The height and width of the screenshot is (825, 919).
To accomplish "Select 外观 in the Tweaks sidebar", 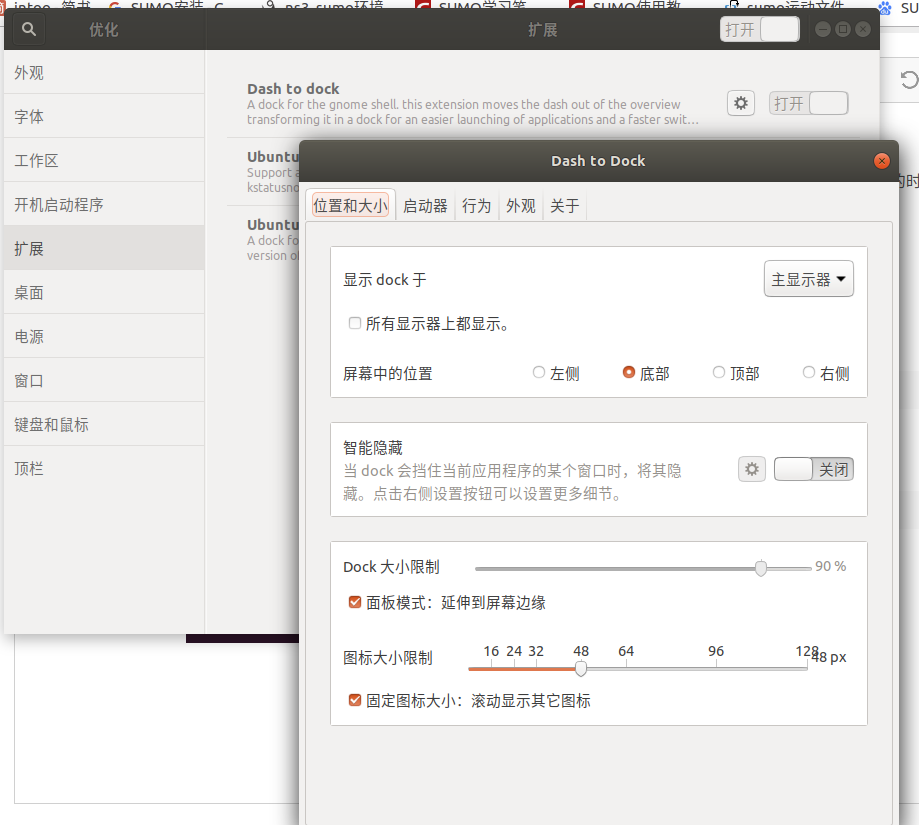I will click(x=28, y=72).
